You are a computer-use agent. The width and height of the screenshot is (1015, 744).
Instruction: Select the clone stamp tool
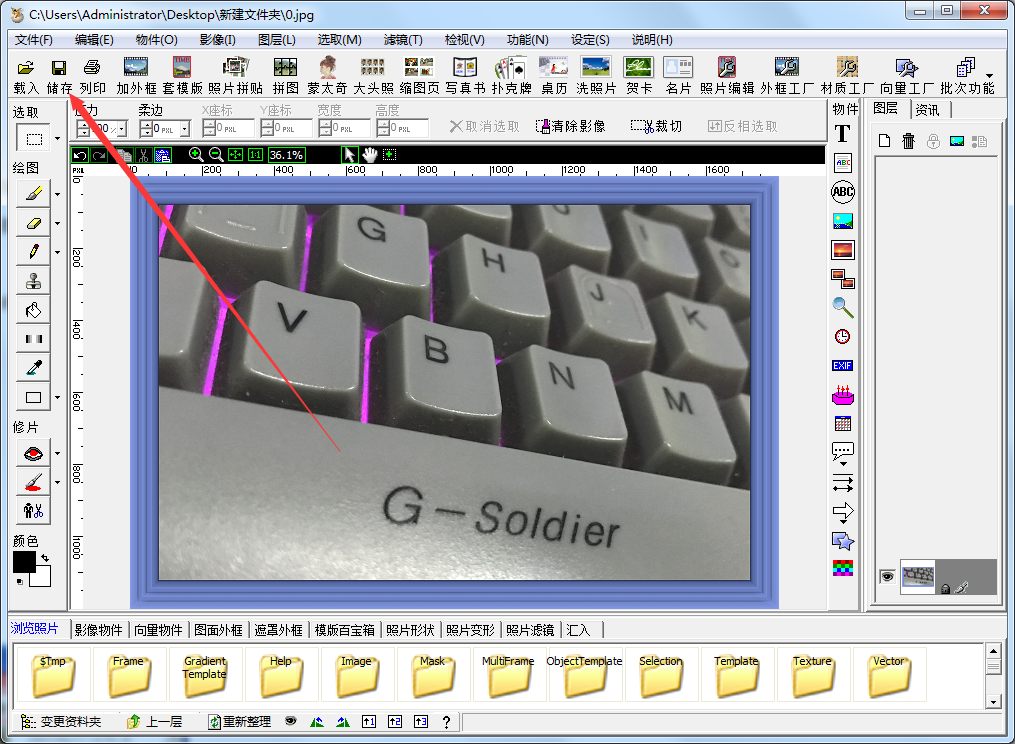tap(34, 281)
